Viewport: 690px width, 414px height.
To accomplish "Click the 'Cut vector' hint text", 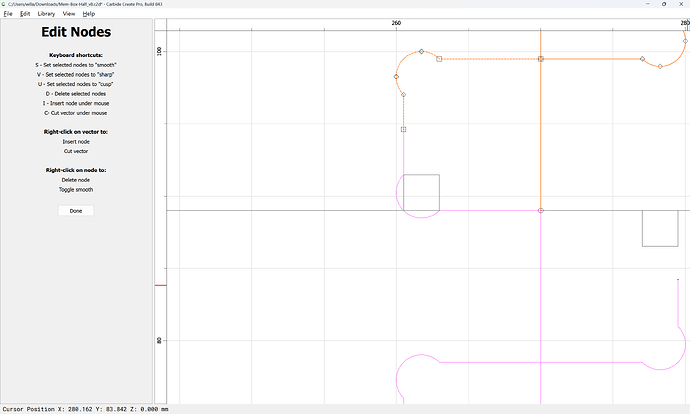I will click(76, 151).
